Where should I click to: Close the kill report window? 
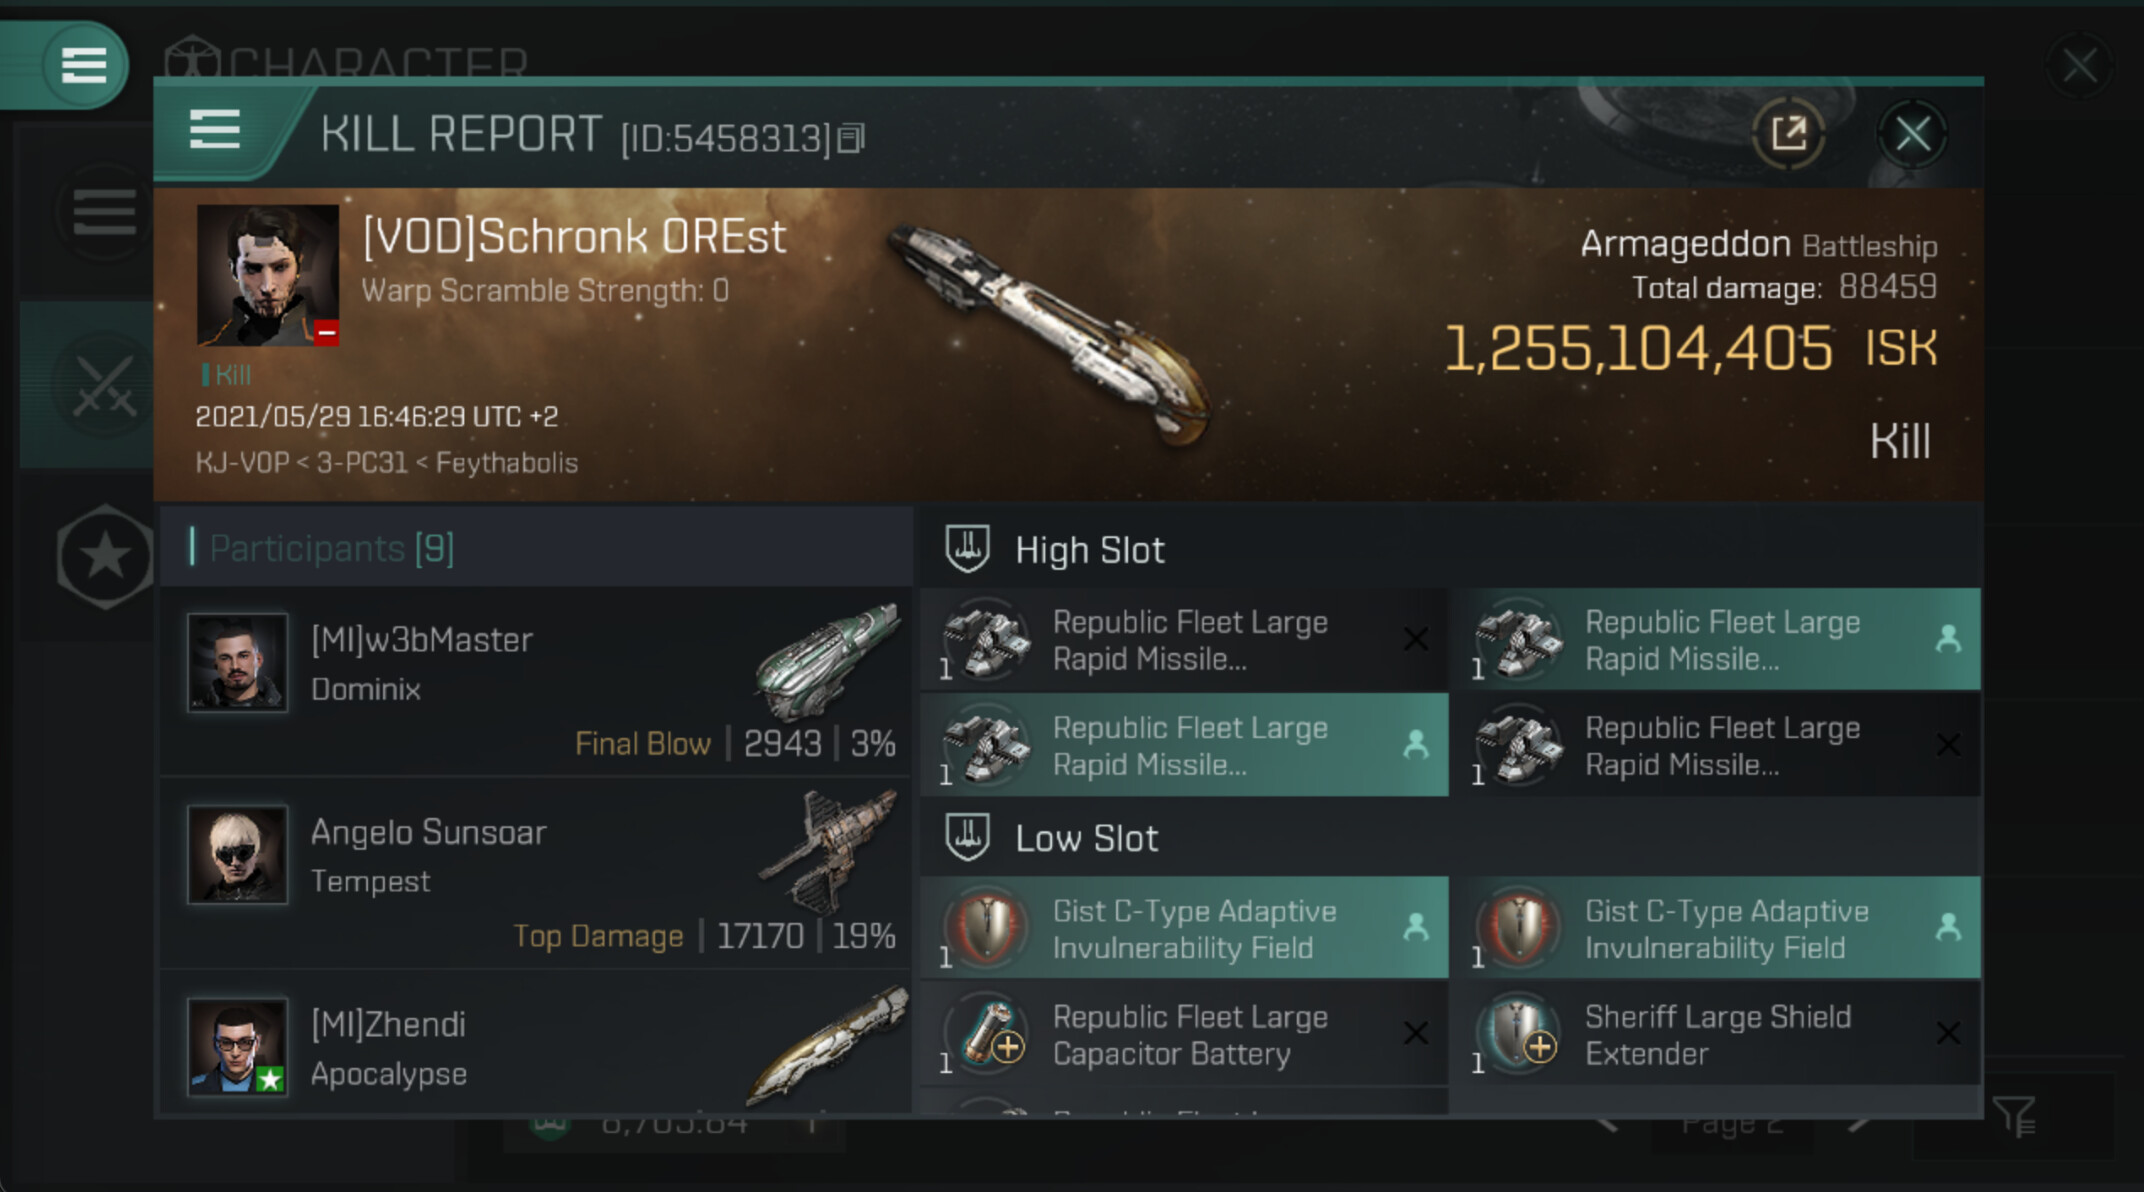pyautogui.click(x=1912, y=133)
